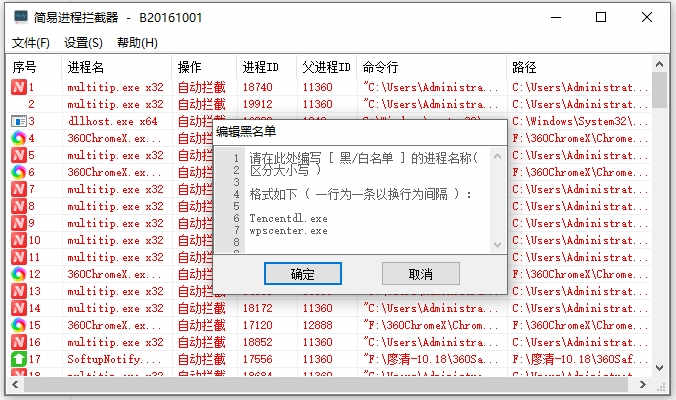Confirm the blacklist with 确定 button
Image resolution: width=676 pixels, height=400 pixels.
[x=303, y=274]
